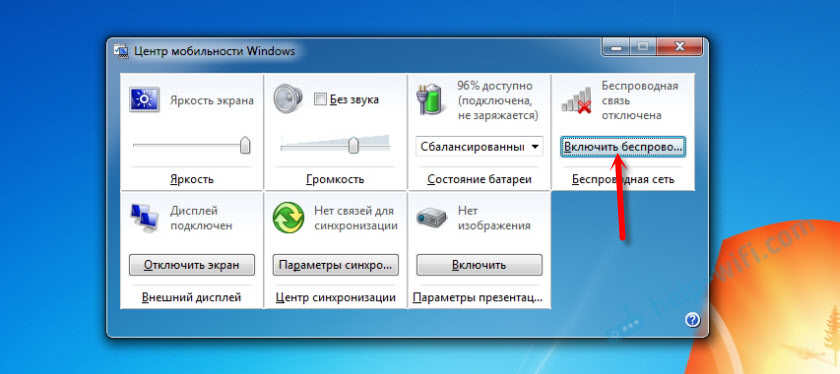Click the wireless signal bars icon
The image size is (840, 374).
[576, 101]
